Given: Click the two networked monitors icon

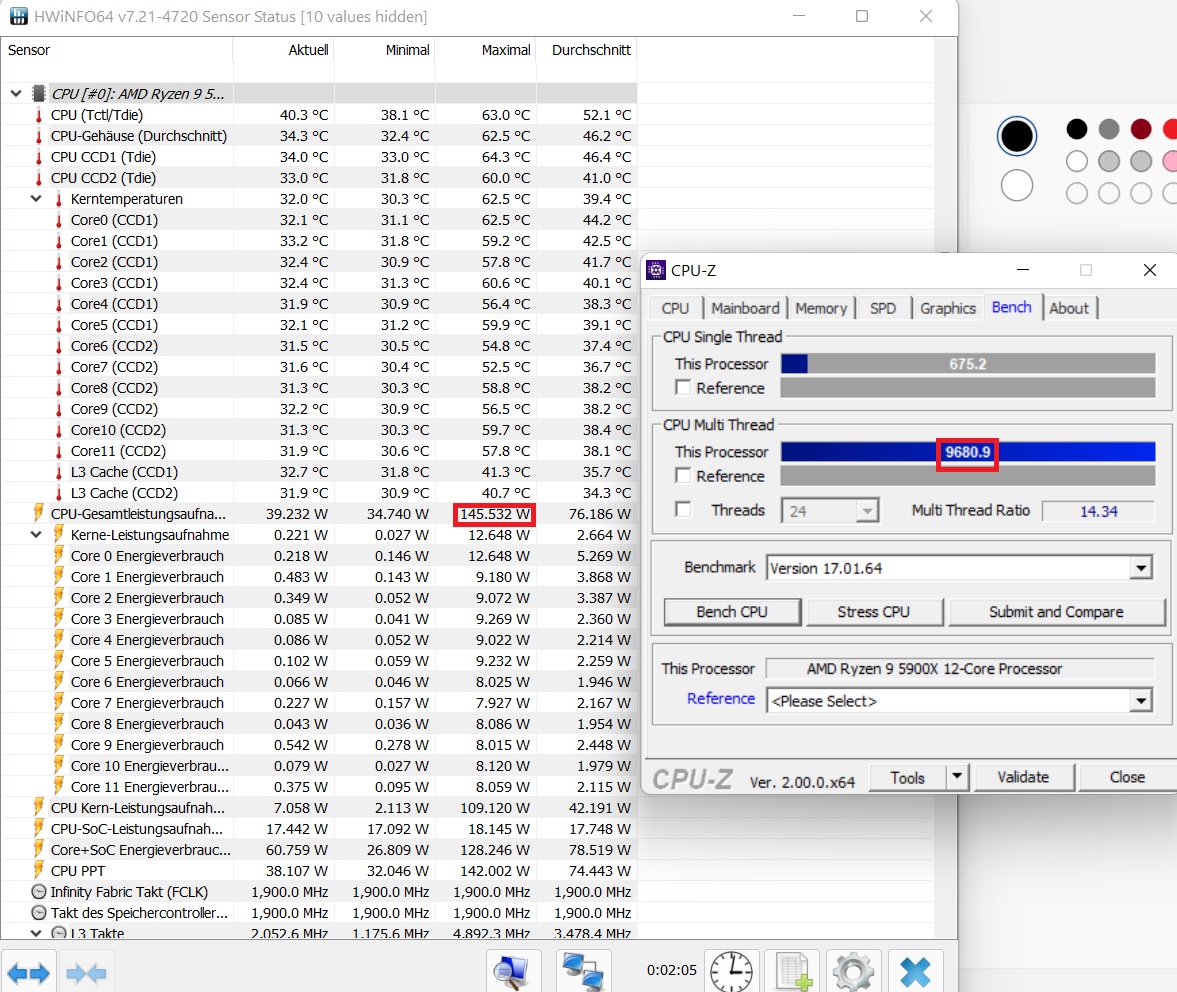Looking at the screenshot, I should click(x=583, y=971).
